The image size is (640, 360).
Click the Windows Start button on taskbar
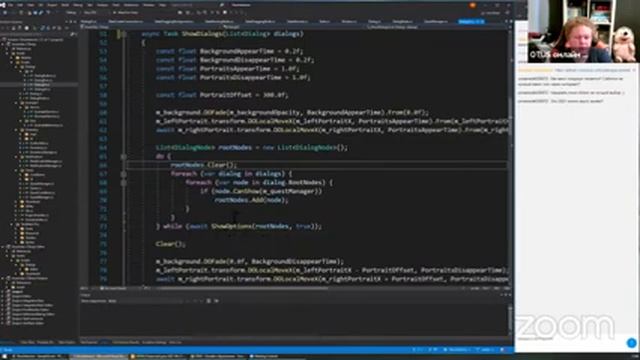point(3,357)
